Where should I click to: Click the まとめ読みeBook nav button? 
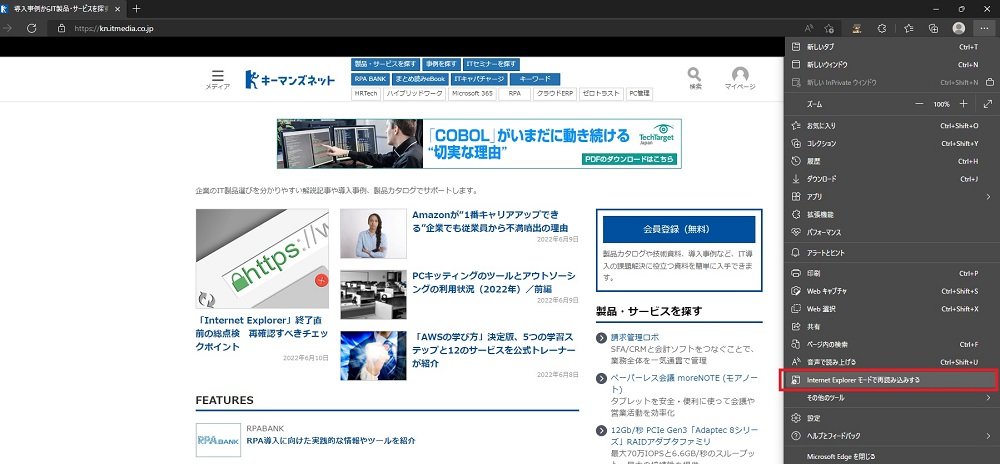[x=419, y=79]
